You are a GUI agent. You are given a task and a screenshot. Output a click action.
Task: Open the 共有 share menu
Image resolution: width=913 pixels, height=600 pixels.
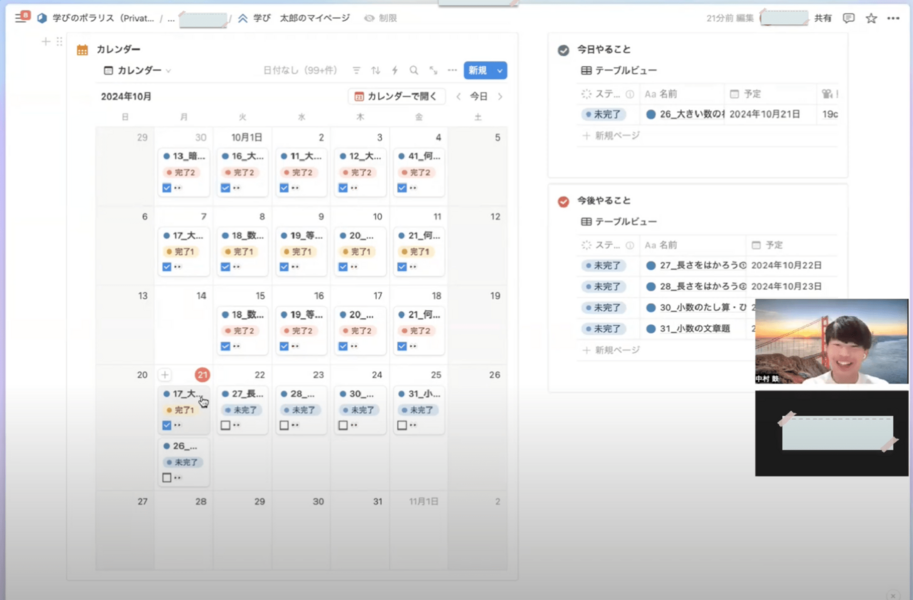(x=822, y=18)
